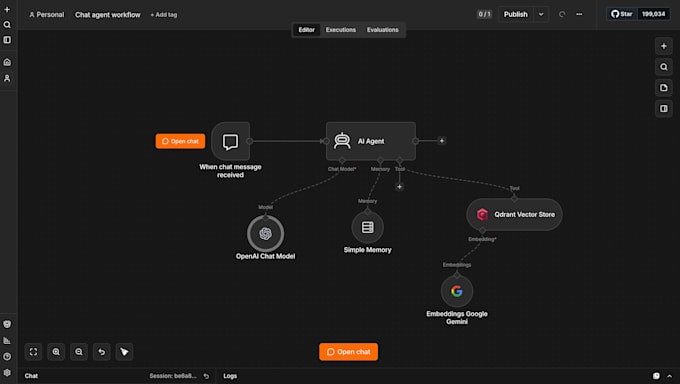680x384 pixels.
Task: Go to home in the left sidebar
Action: click(x=7, y=62)
